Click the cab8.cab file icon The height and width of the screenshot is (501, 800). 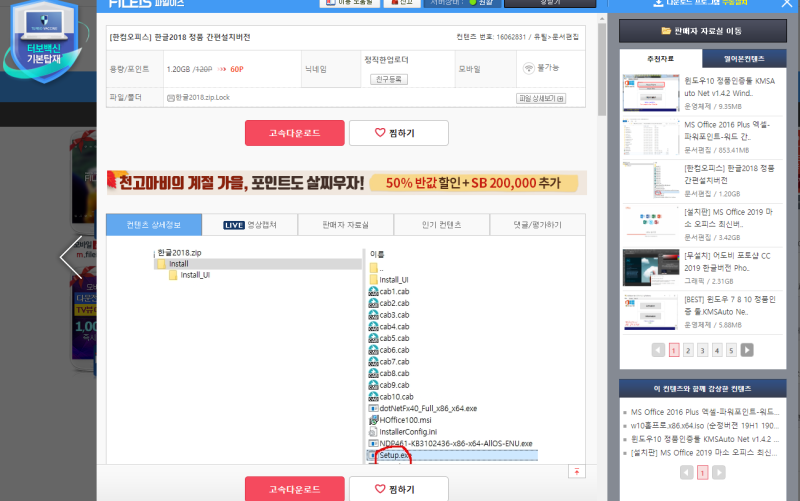click(x=373, y=373)
